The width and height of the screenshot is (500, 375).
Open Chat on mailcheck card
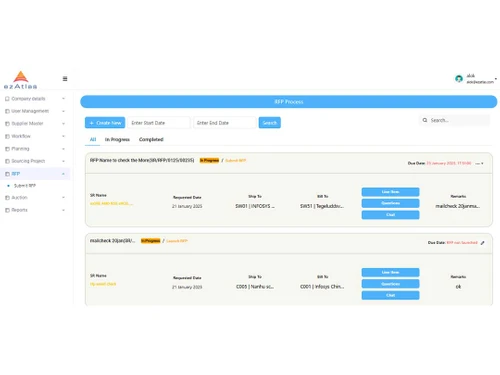390,295
